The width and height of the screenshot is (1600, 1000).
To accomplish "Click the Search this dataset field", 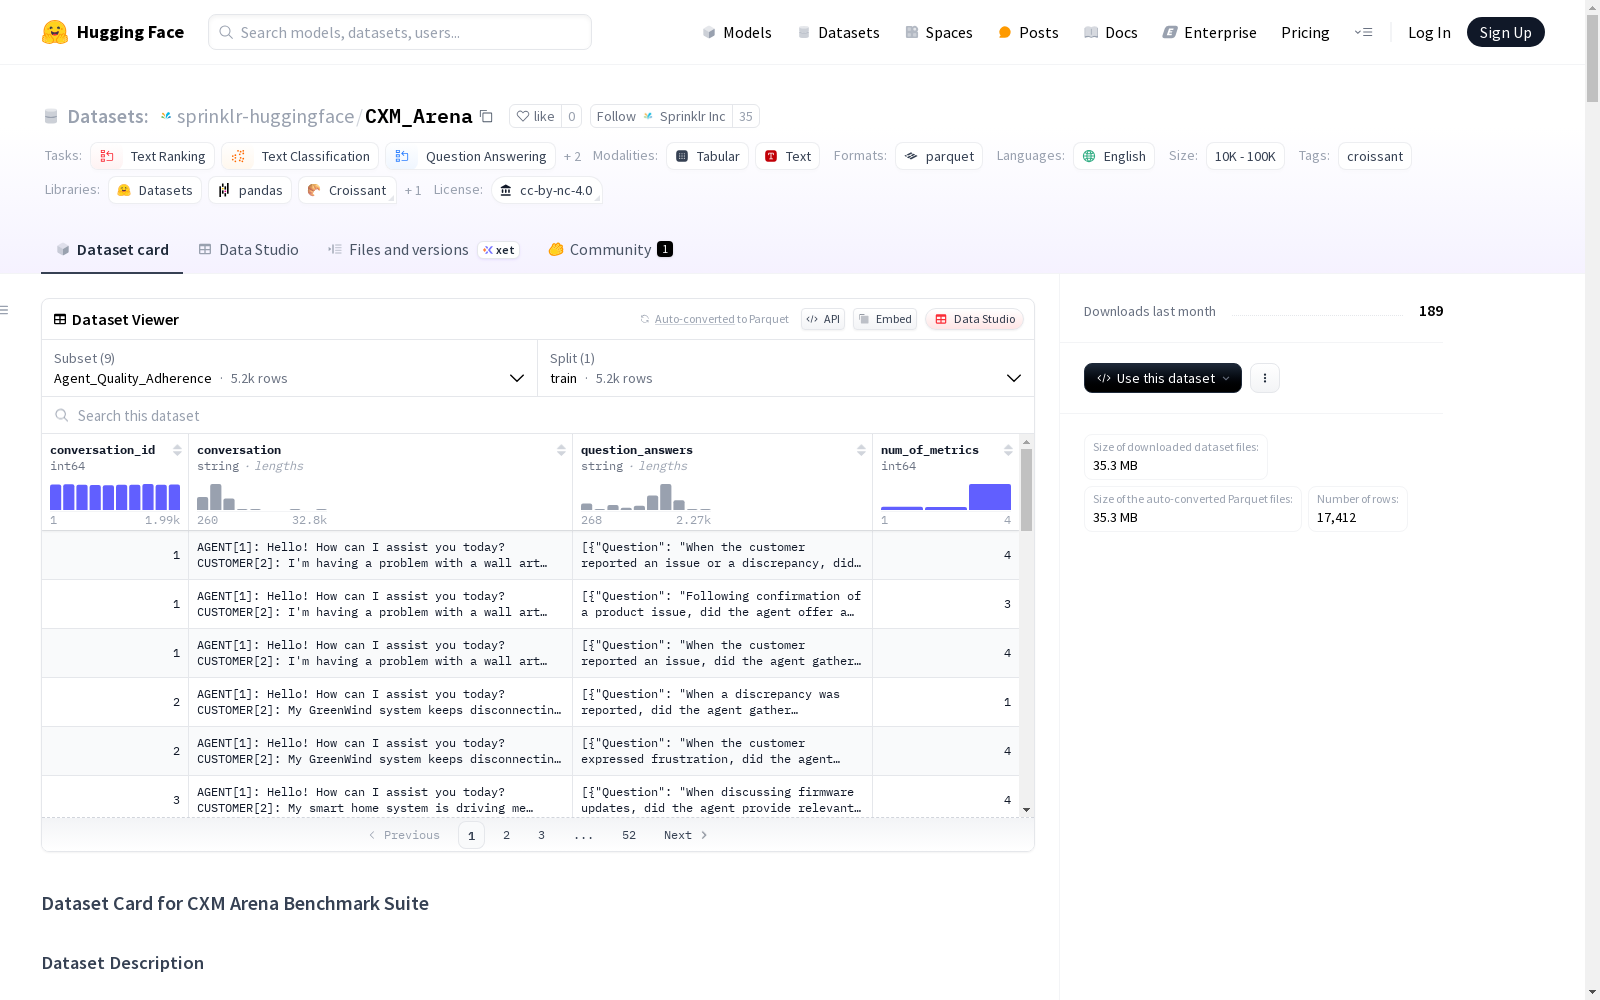I will click(538, 415).
